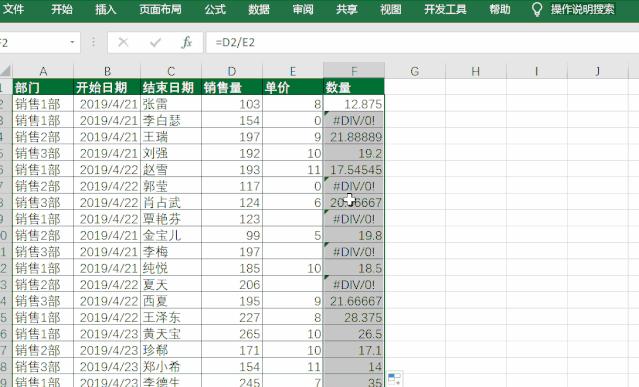
Task: Select cell containing 覃艳芬
Action: (x=171, y=219)
